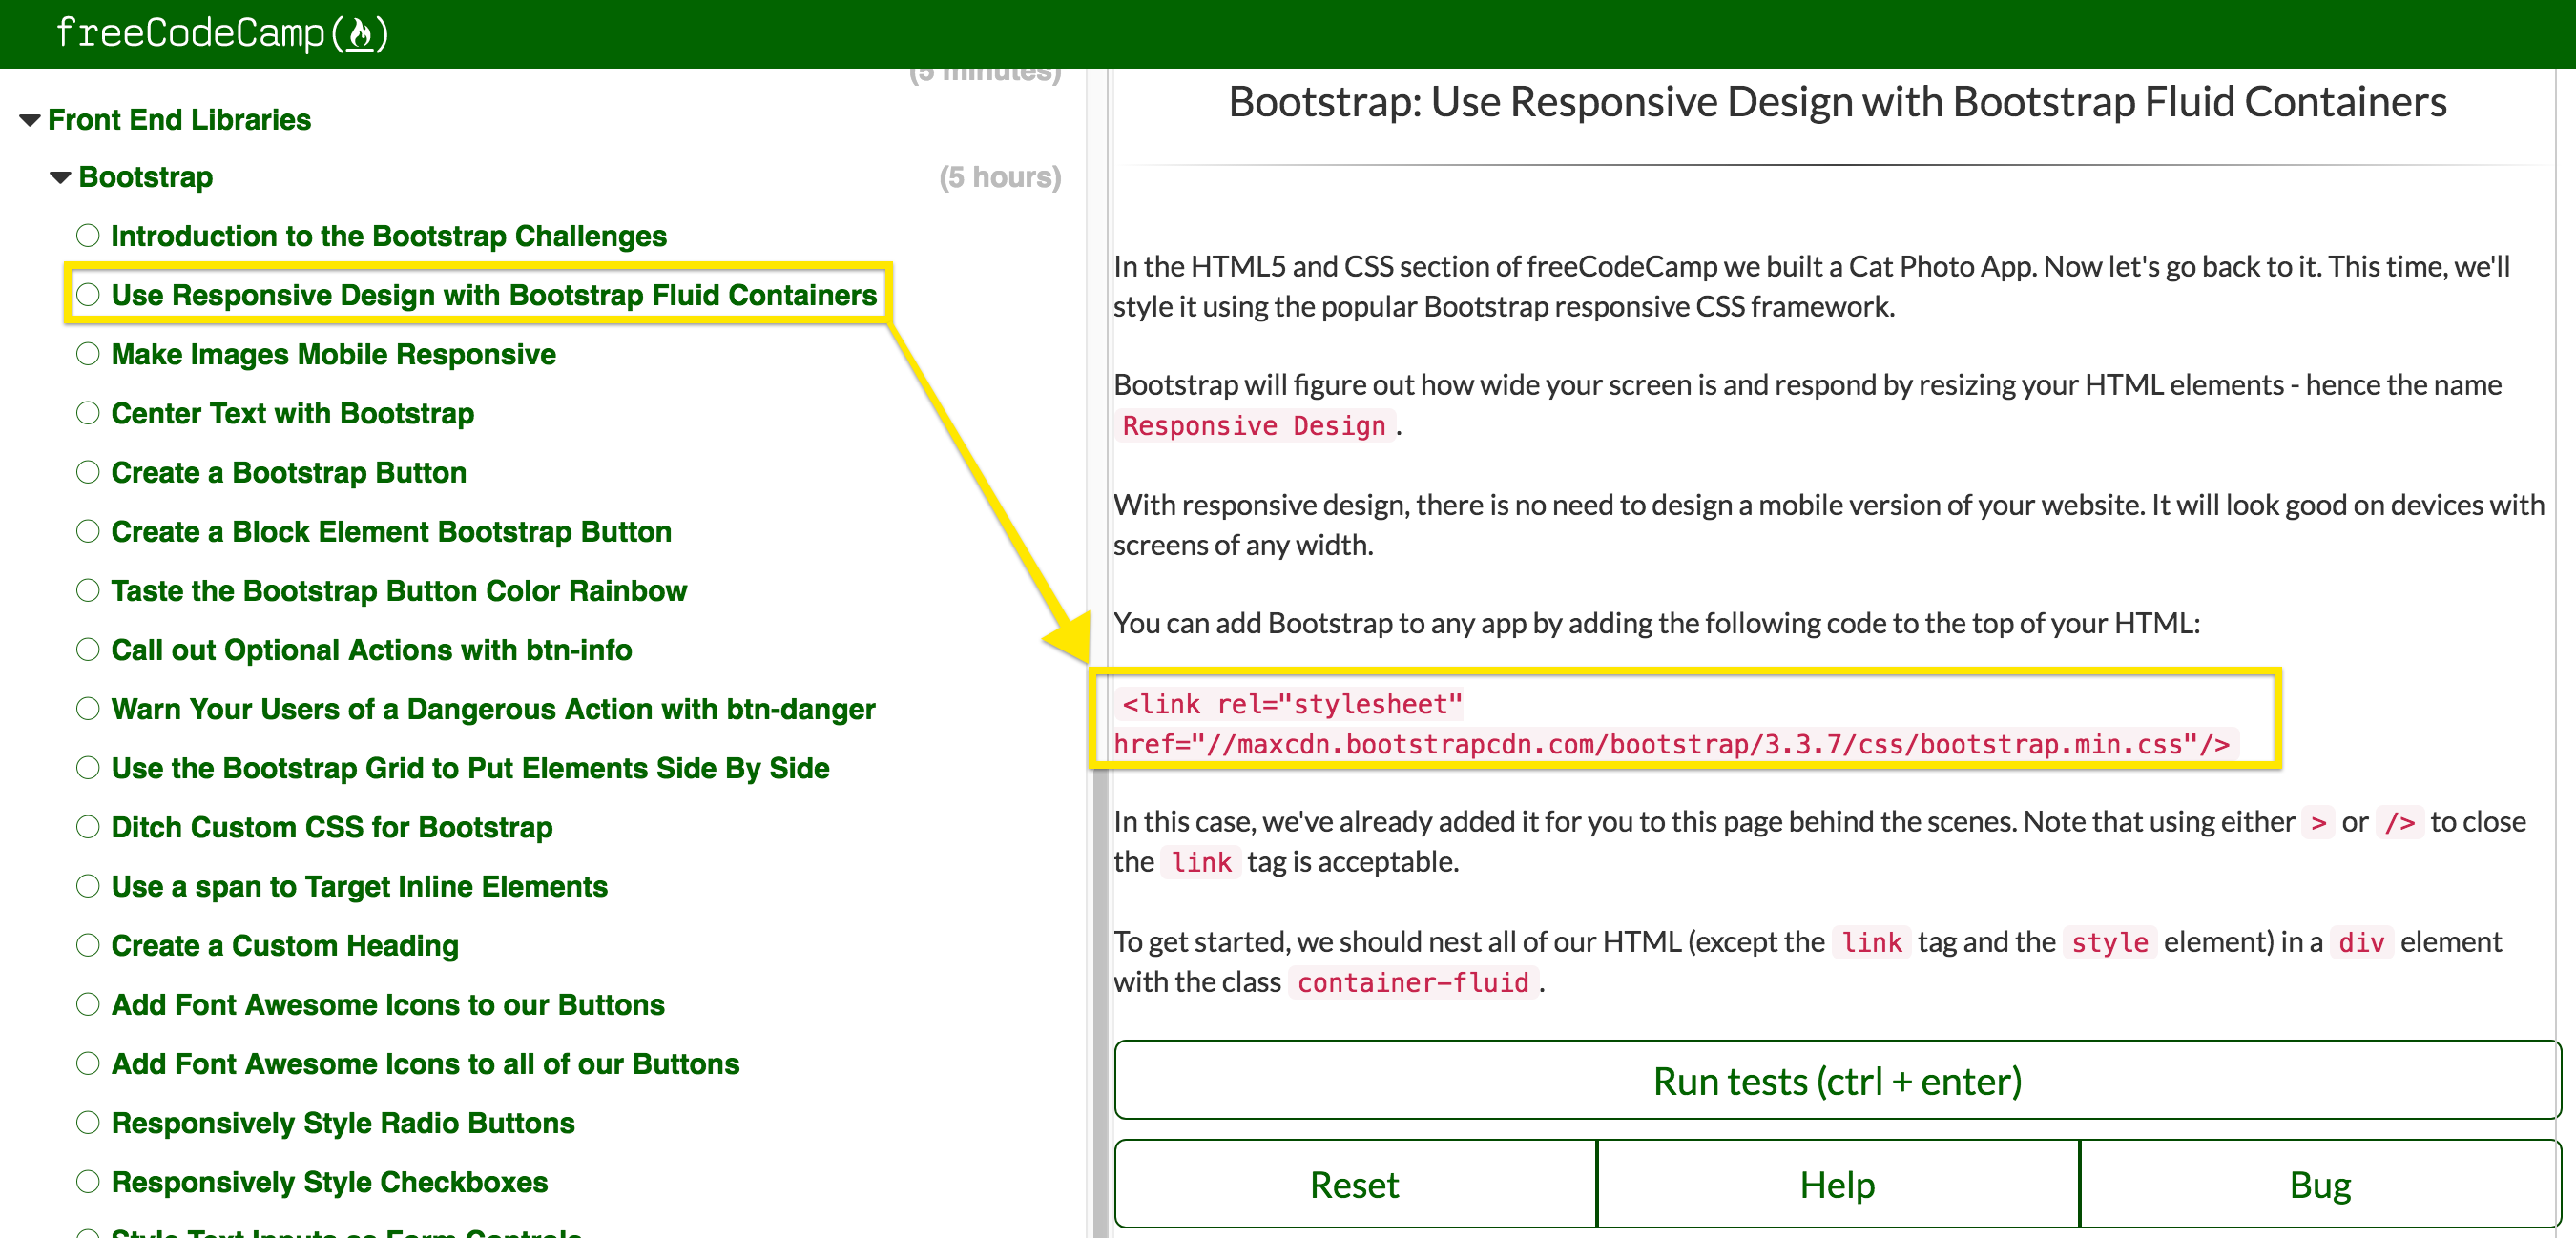Open Create a Bootstrap Button challenge
Viewport: 2576px width, 1238px height.
coord(289,472)
